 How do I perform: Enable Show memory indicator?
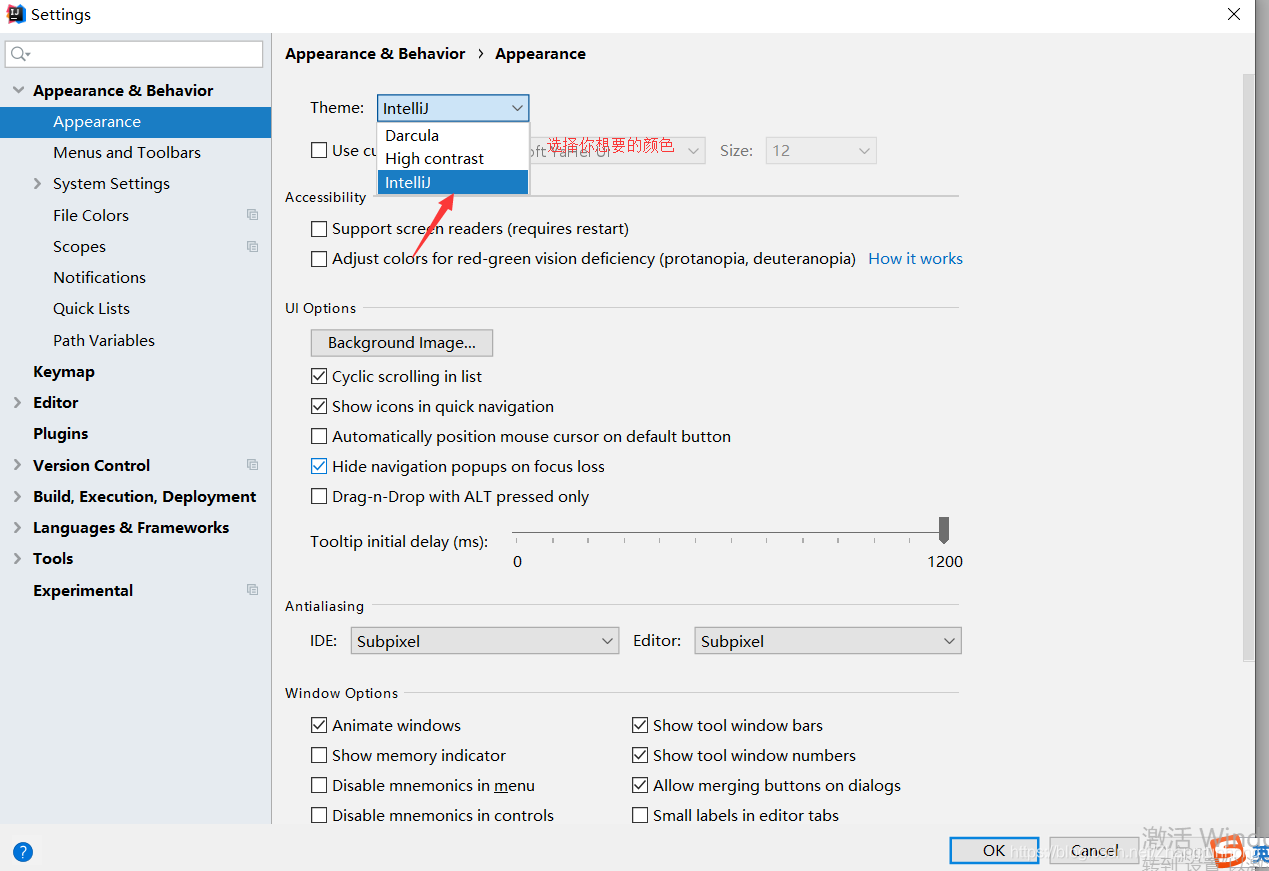(319, 755)
